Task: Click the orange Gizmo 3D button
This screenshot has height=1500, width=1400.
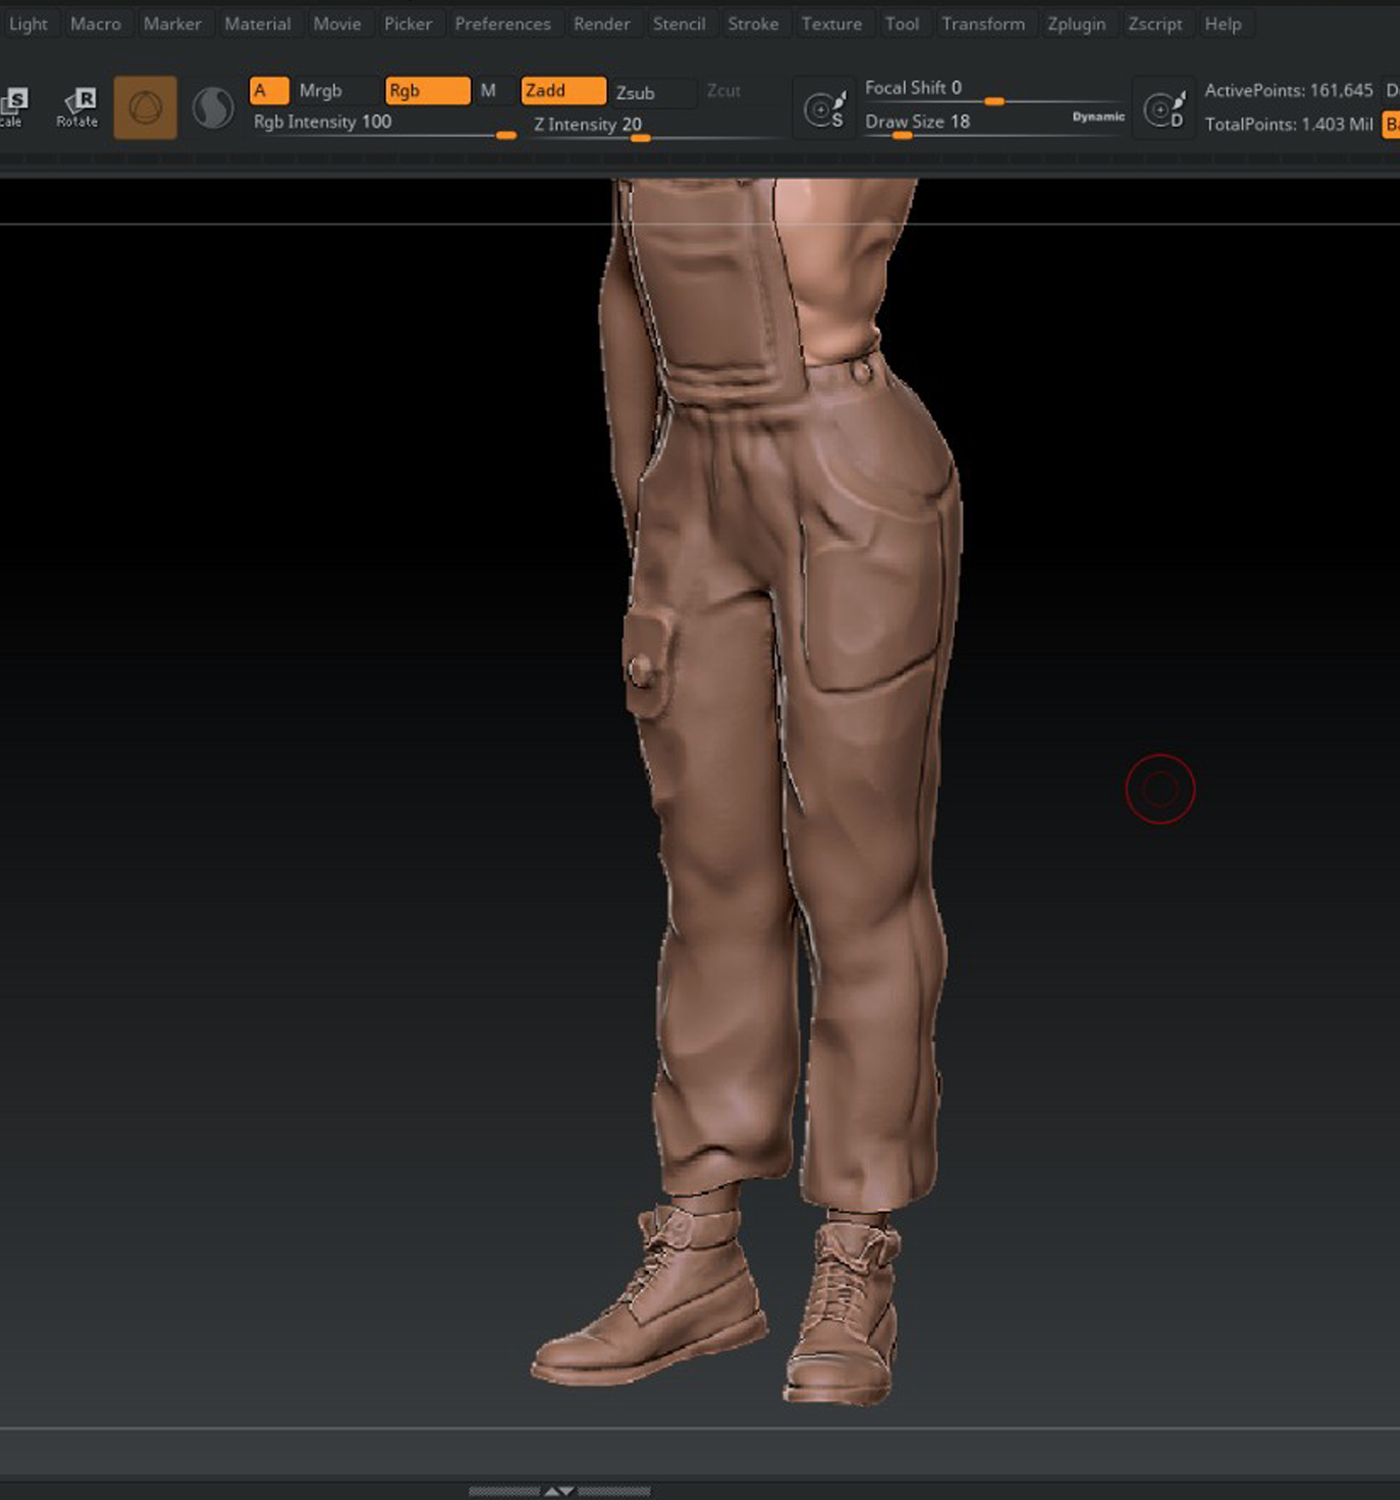Action: point(145,107)
